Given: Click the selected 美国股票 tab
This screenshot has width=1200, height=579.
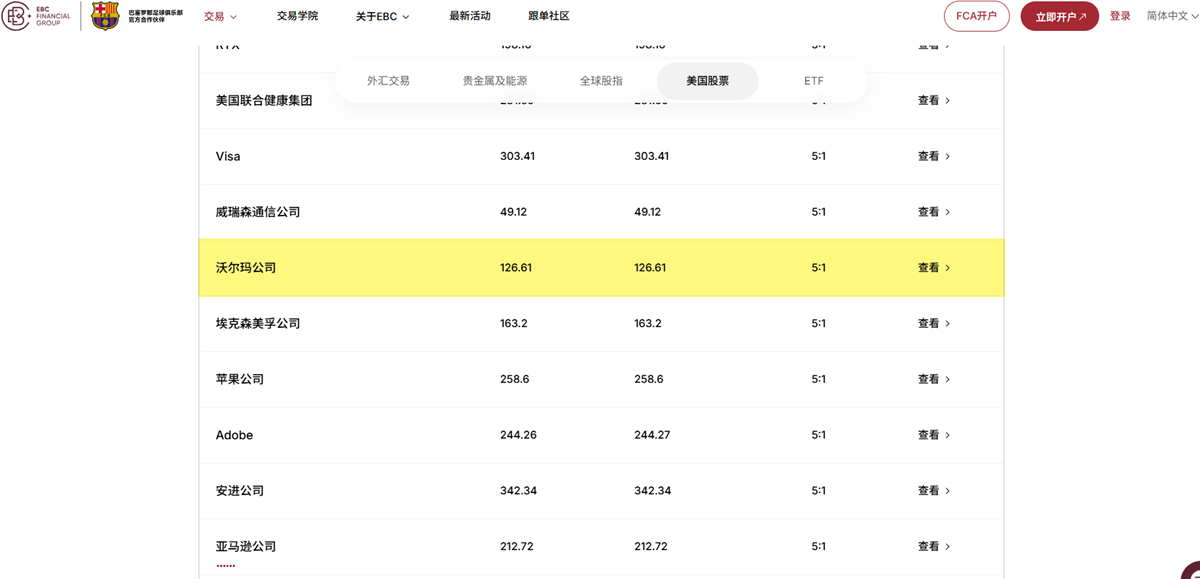Looking at the screenshot, I should [707, 80].
